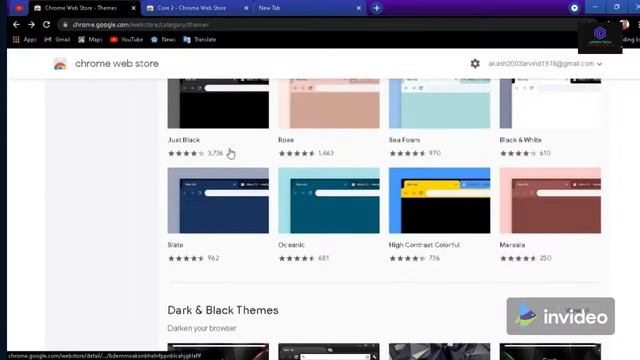The height and width of the screenshot is (360, 640).
Task: Click Sea Foam star rating 970
Action: click(415, 153)
